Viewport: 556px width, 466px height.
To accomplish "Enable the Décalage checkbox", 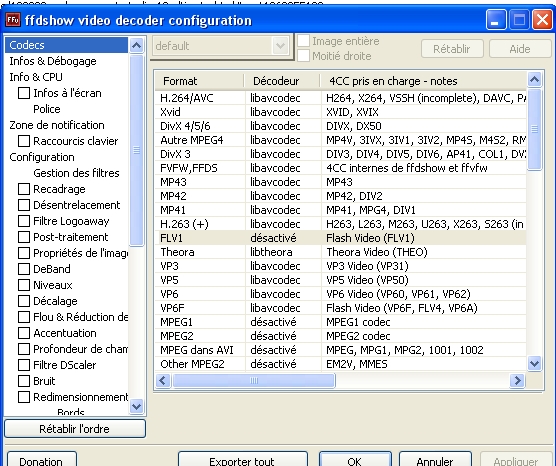I will pos(24,301).
